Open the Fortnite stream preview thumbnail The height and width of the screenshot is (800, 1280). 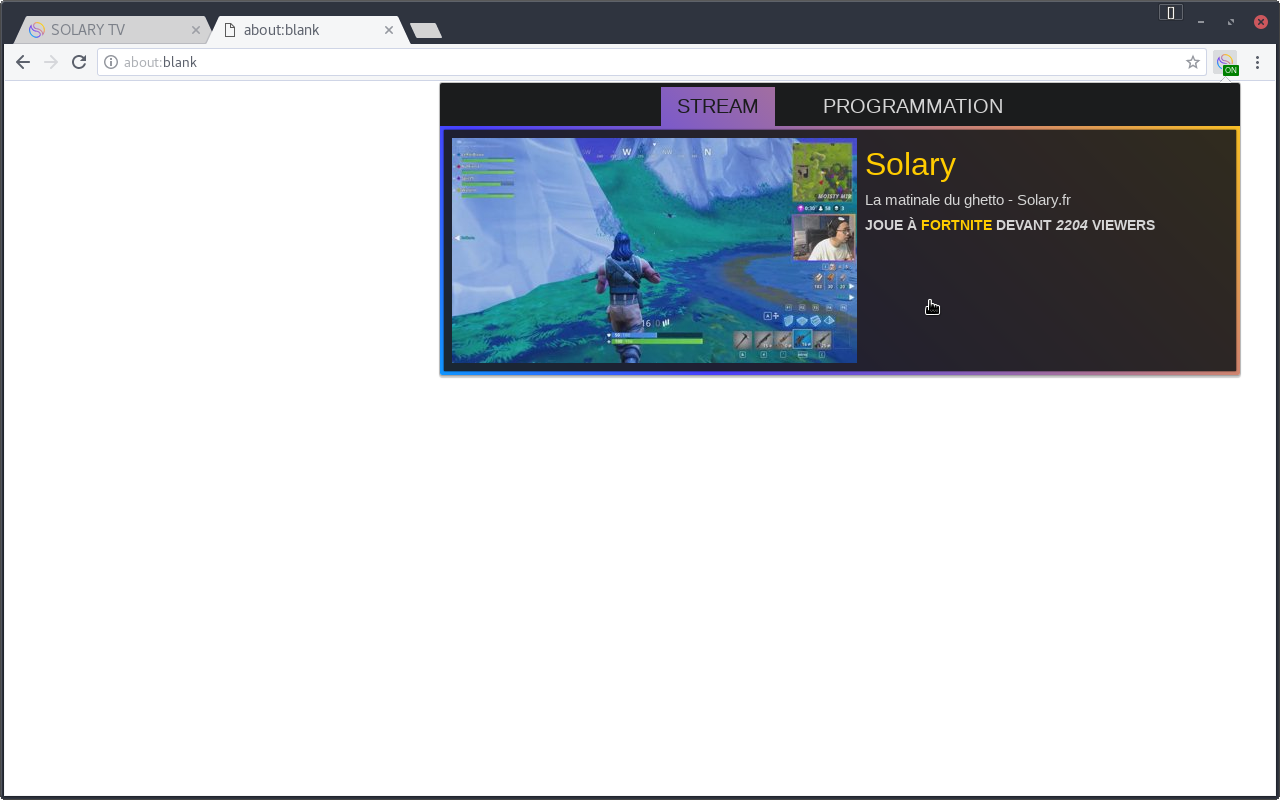(x=654, y=250)
